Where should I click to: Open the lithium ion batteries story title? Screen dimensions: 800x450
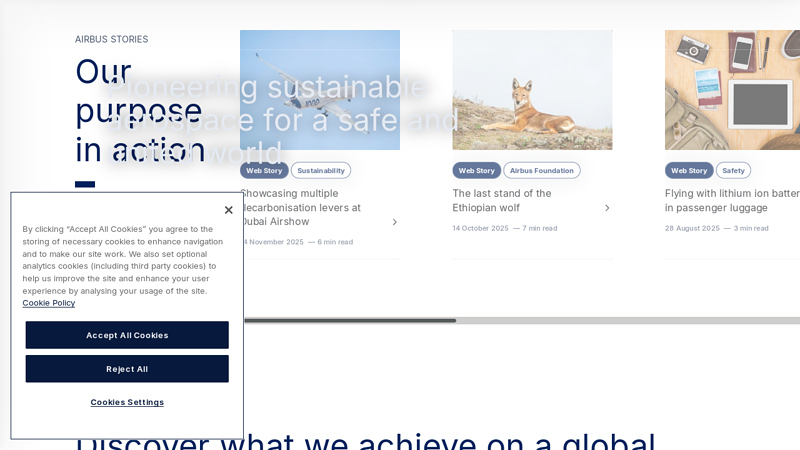[x=732, y=201]
